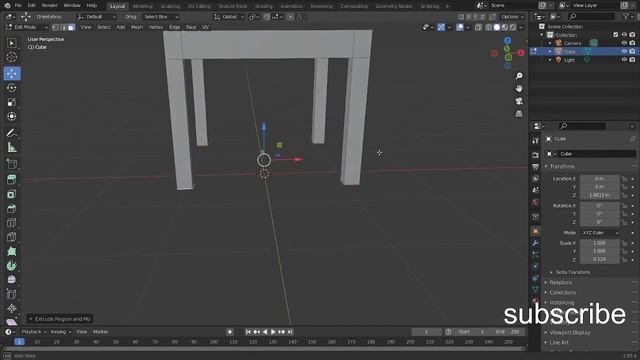Open the File menu
The width and height of the screenshot is (640, 360).
18,6
